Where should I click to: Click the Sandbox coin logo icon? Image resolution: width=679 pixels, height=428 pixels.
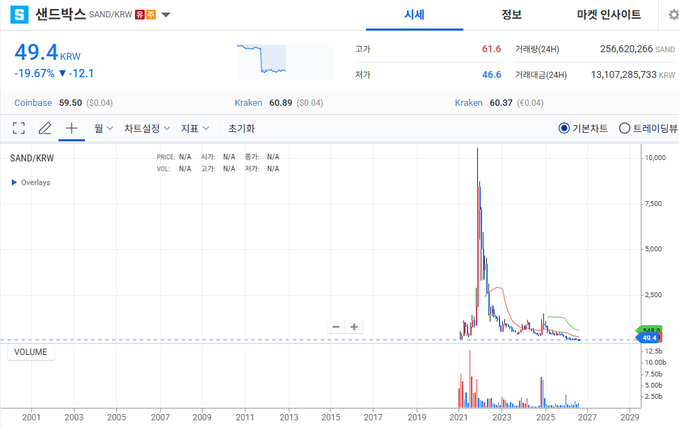(x=19, y=14)
